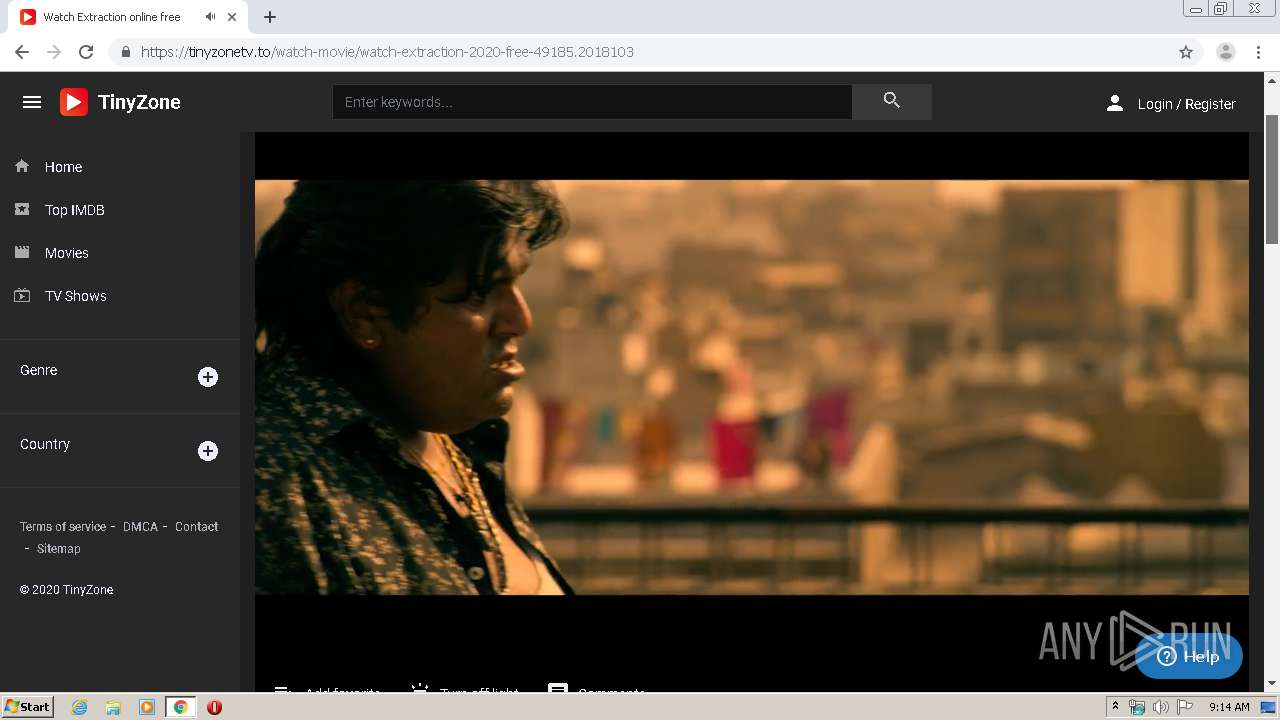Click the 9:14 AM clock
The image size is (1280, 720).
tap(1229, 707)
